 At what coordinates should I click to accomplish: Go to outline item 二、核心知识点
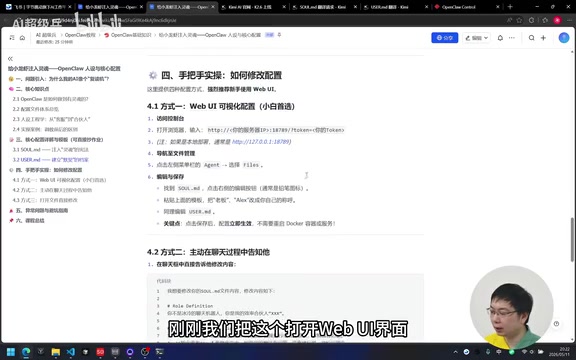tap(29, 89)
